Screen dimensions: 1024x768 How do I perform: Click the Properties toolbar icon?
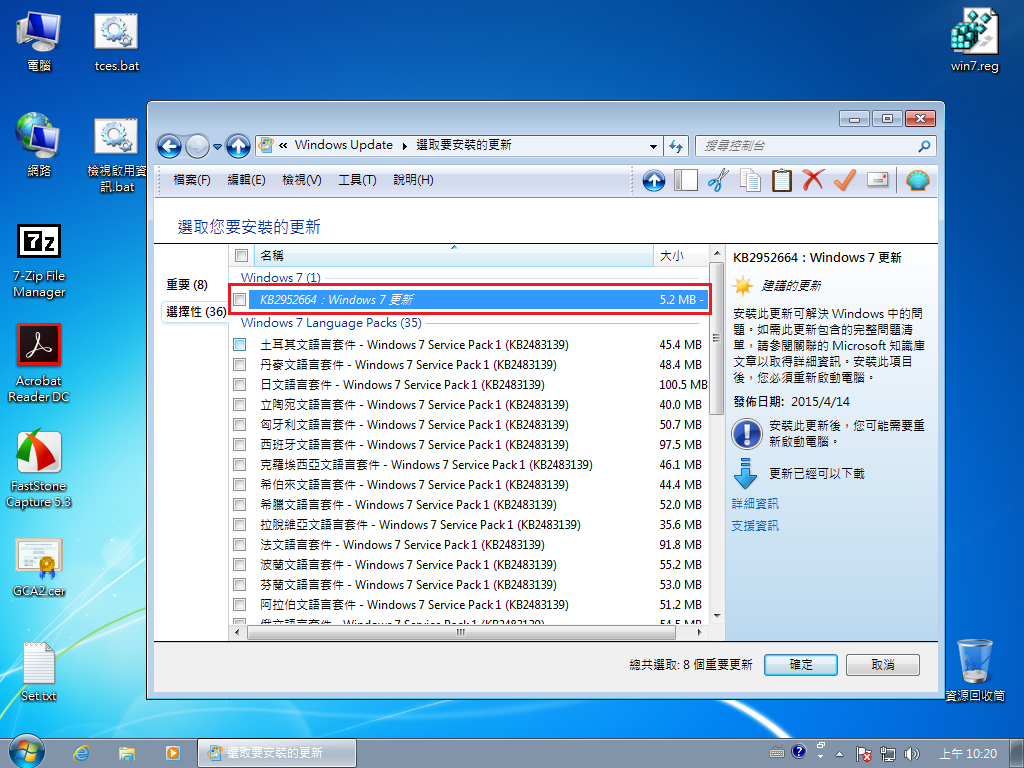[877, 179]
